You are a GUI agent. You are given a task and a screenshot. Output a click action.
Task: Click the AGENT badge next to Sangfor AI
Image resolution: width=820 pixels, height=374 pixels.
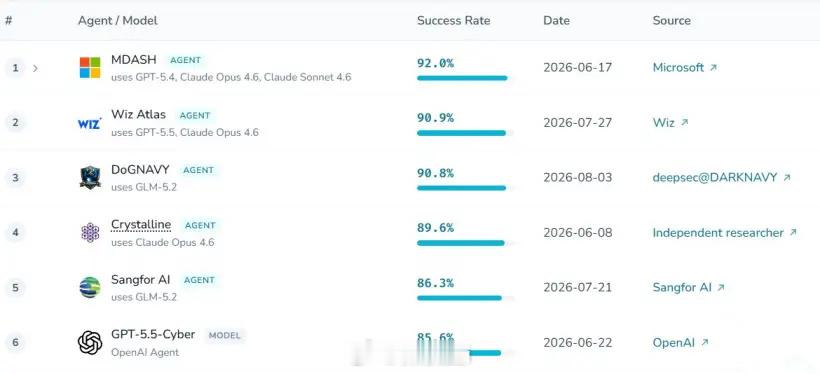click(x=199, y=280)
